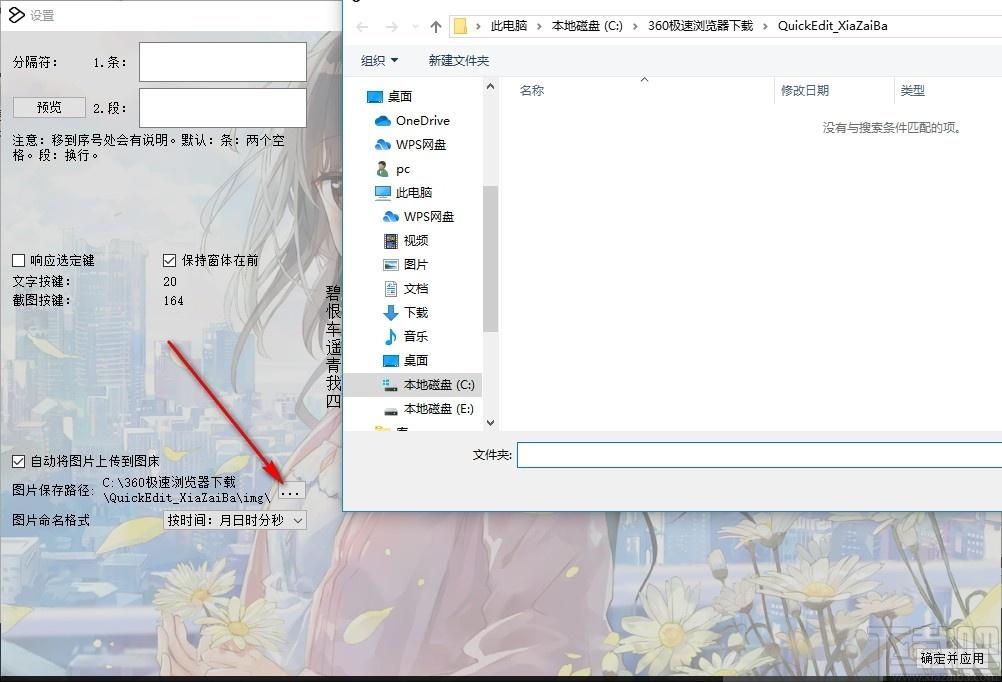Click the Local Disk (E:) drive icon

tap(391, 409)
